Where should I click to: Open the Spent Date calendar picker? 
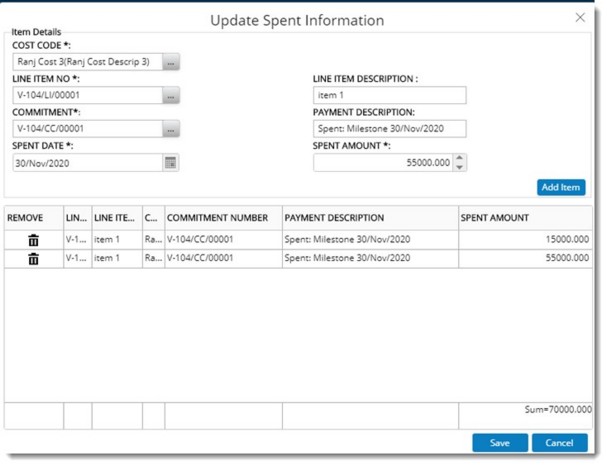(x=171, y=163)
